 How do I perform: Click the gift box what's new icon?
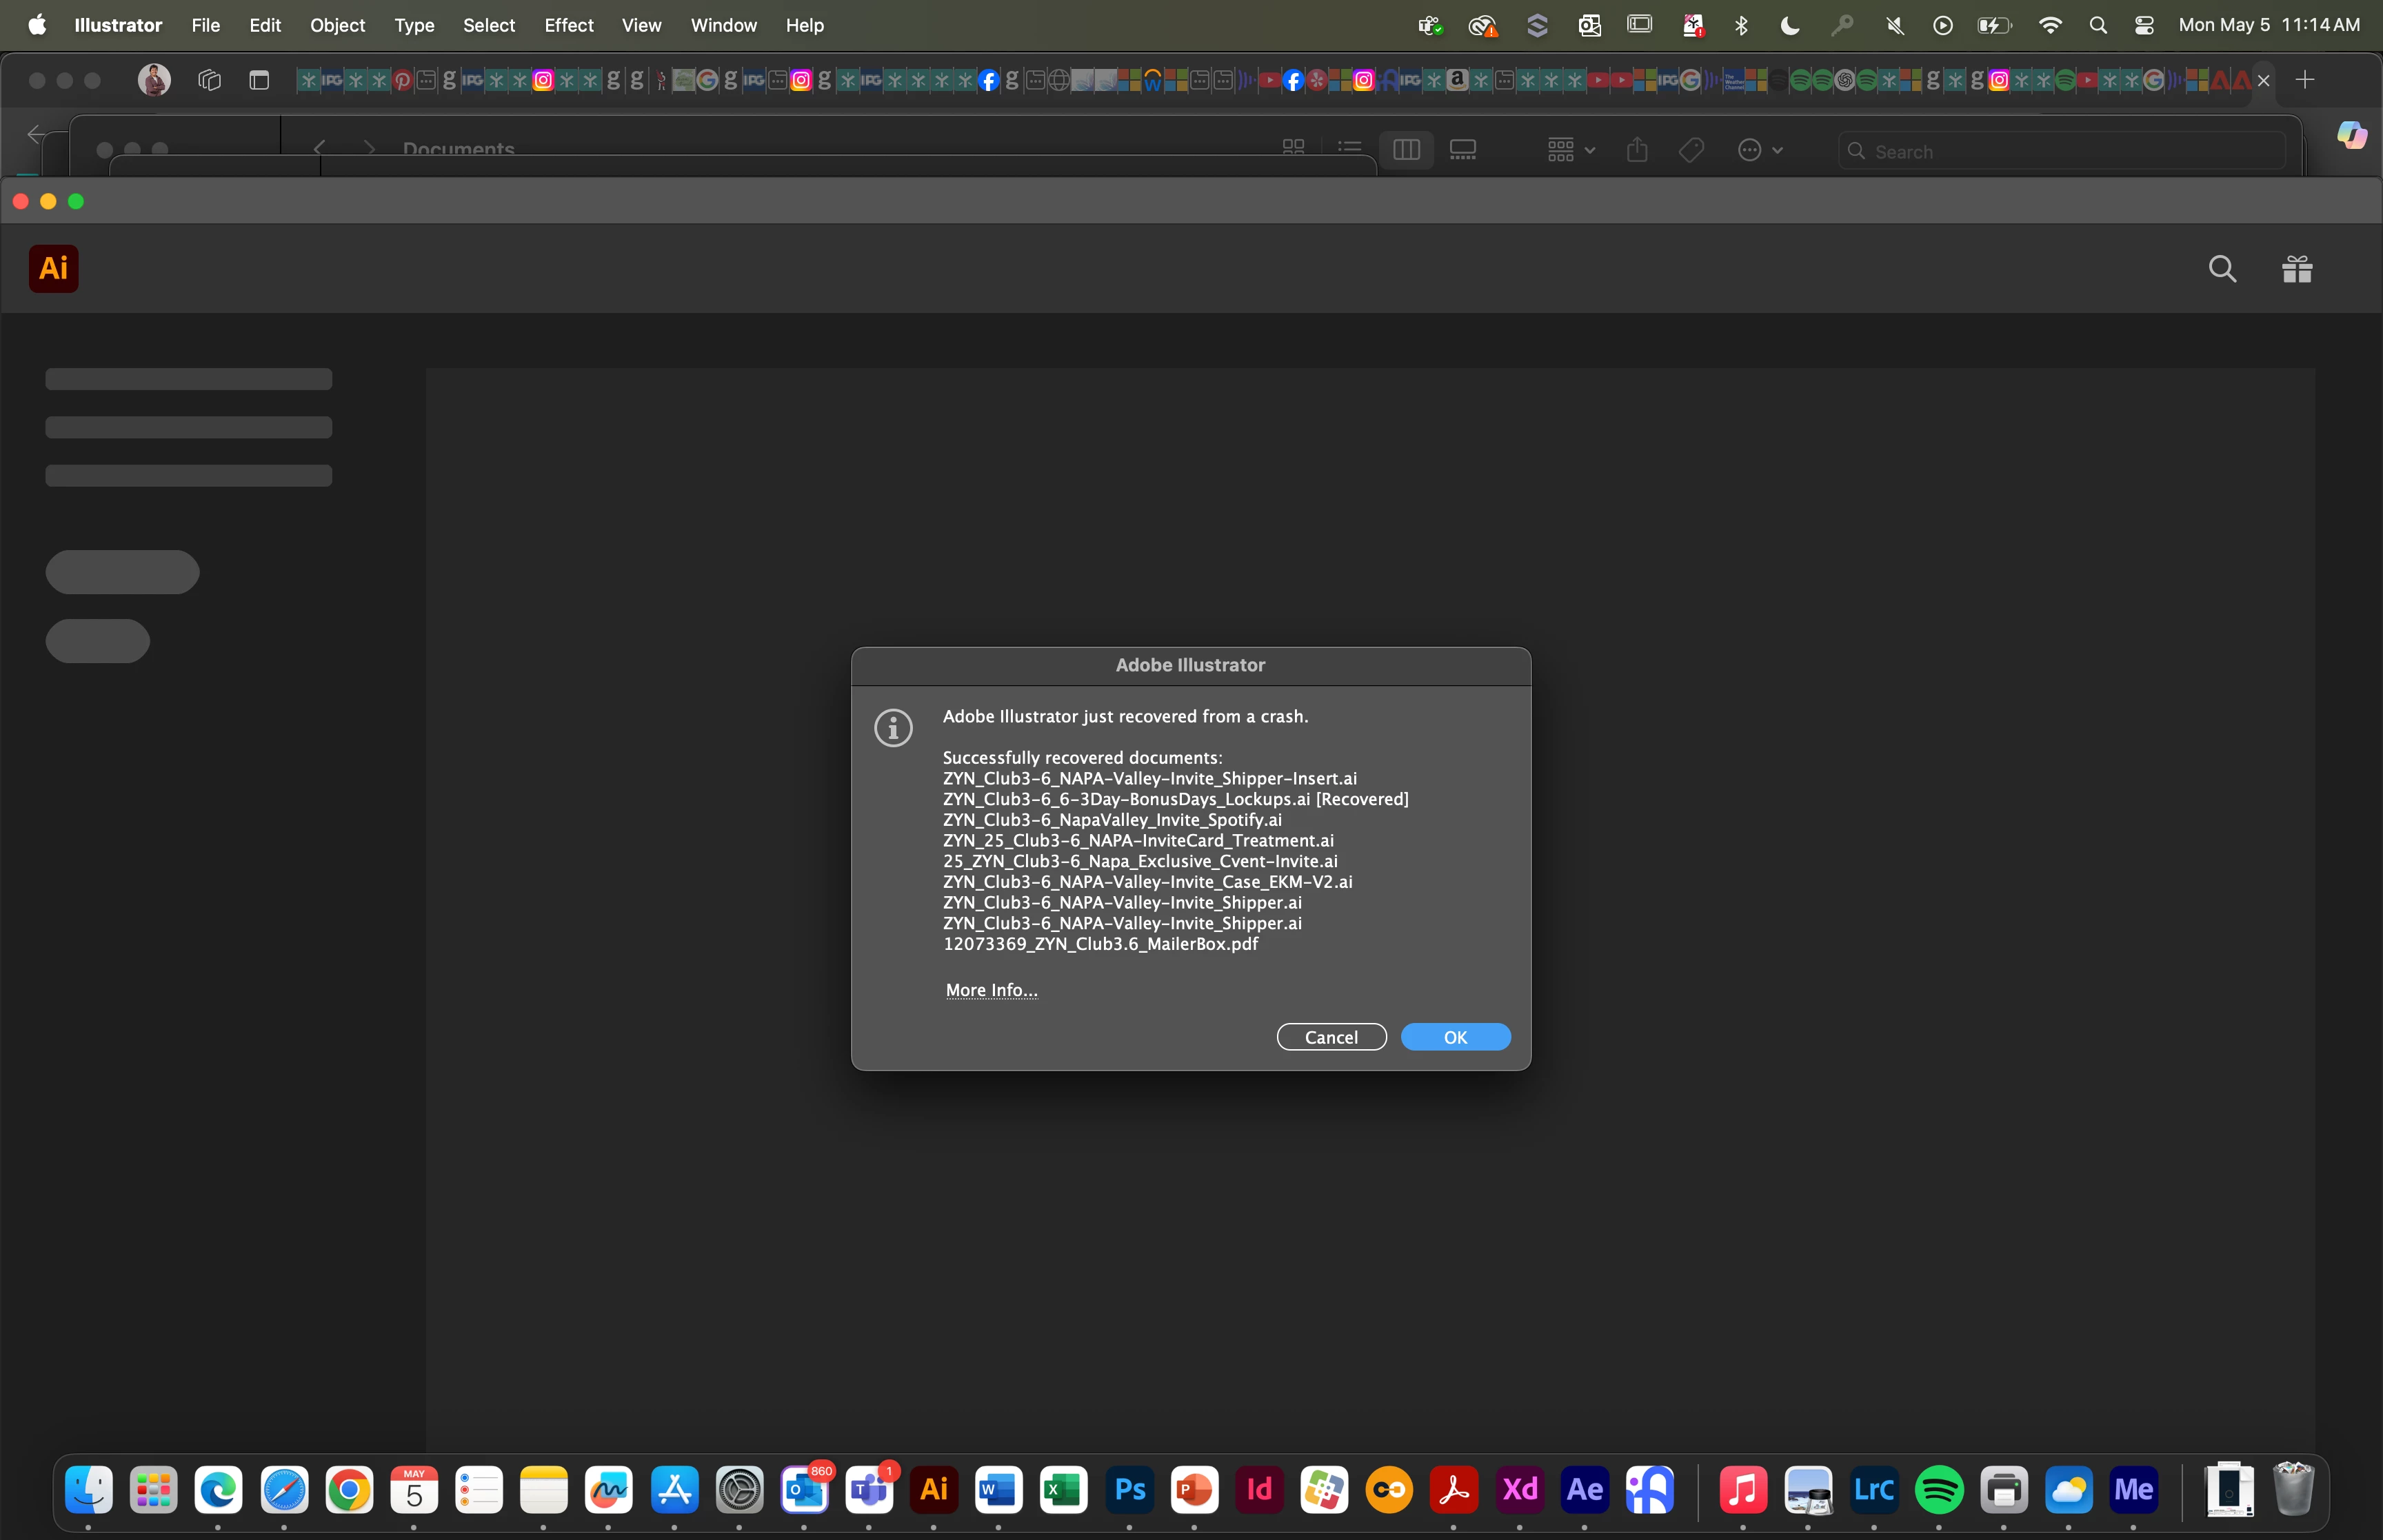(2297, 268)
